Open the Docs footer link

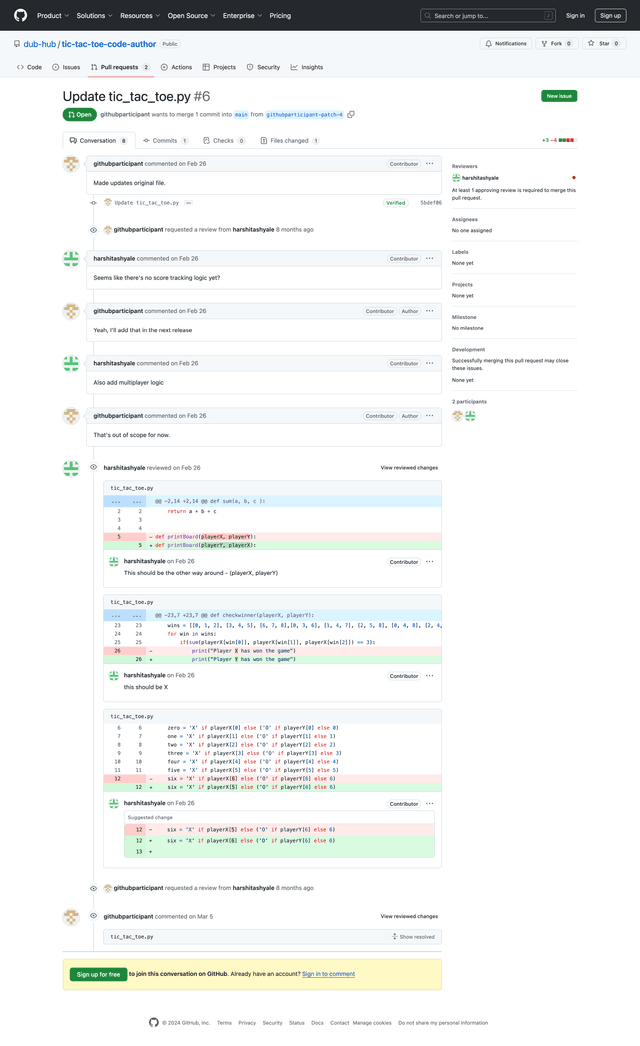(x=317, y=1023)
